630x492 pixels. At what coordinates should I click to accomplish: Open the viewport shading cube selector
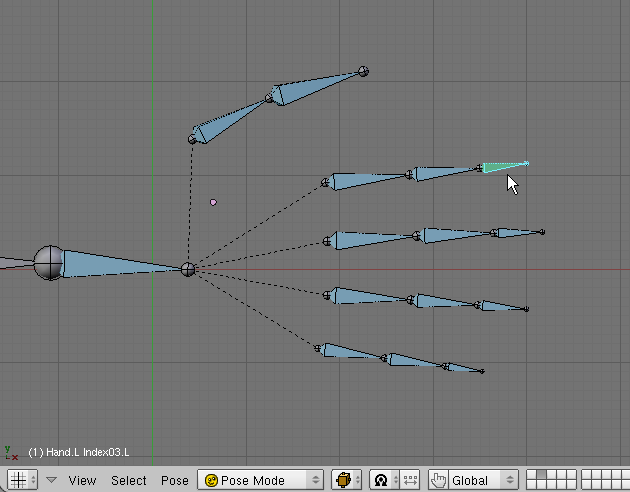tap(346, 480)
